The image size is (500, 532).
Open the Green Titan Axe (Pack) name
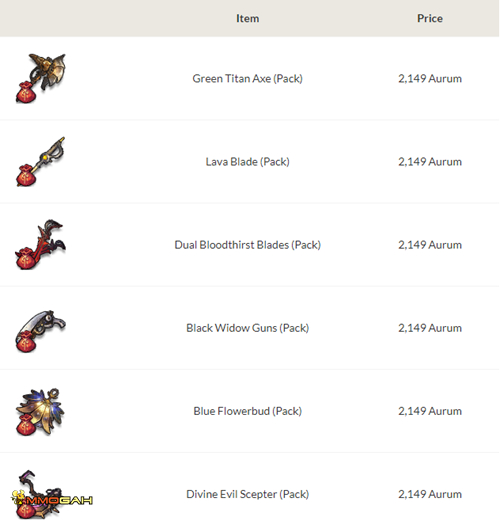coord(248,79)
